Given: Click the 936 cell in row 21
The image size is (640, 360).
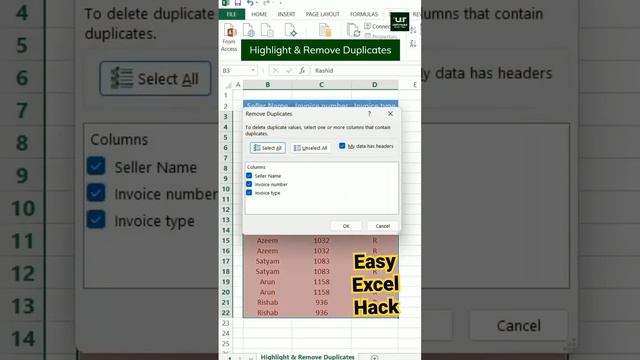Looking at the screenshot, I should tap(322, 302).
